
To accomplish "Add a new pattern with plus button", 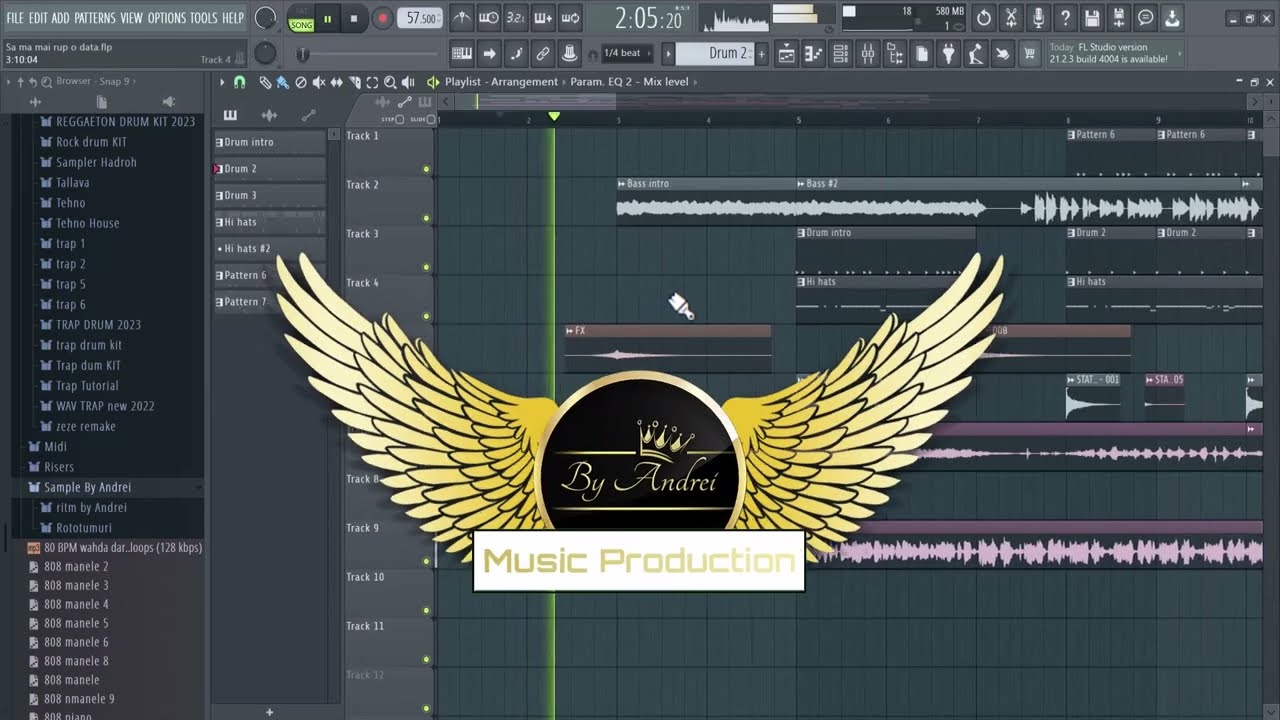I will pyautogui.click(x=762, y=54).
